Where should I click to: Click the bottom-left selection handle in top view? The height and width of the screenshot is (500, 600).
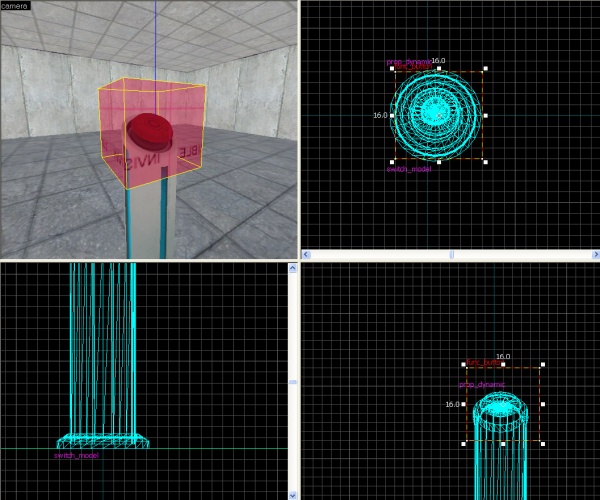(392, 162)
